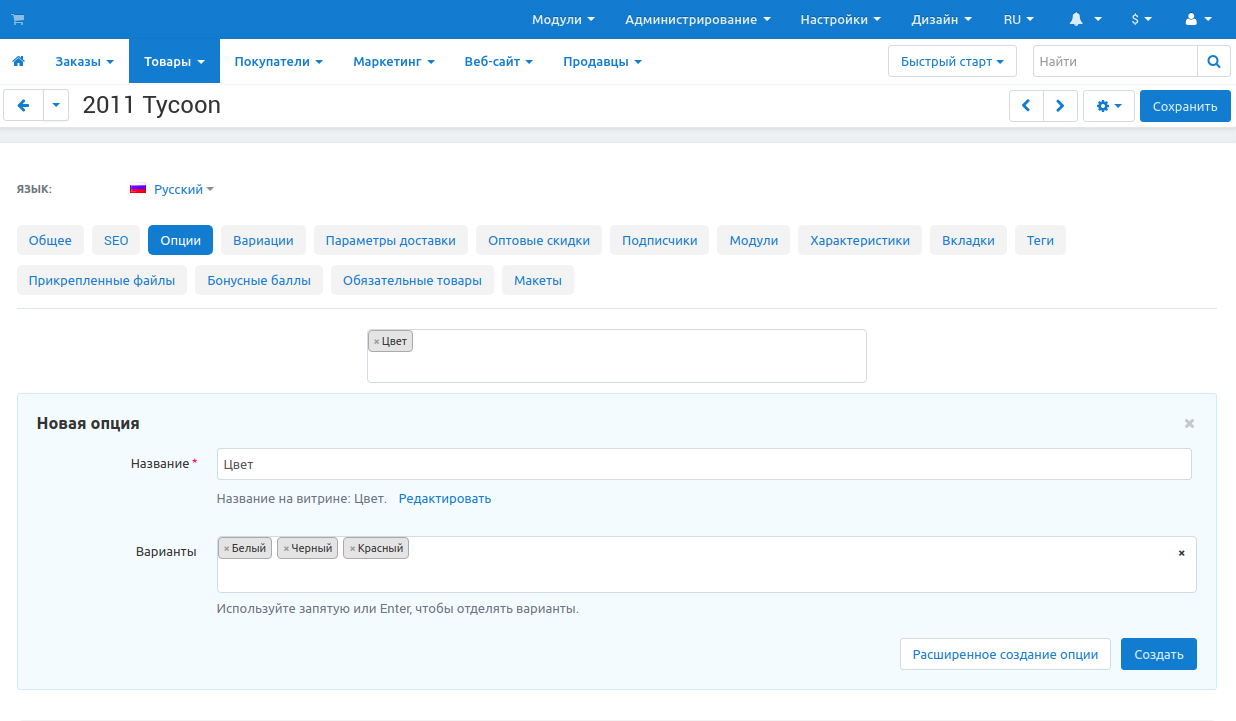Go to the next product

[x=1060, y=106]
